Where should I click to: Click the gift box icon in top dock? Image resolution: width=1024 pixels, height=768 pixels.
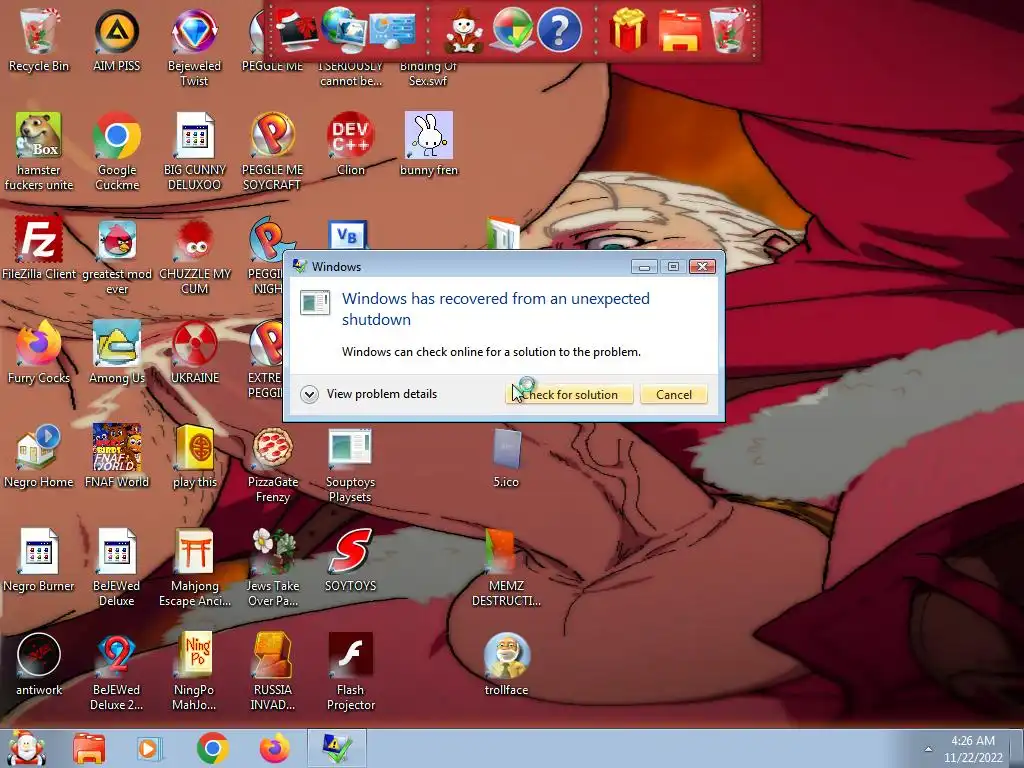(628, 30)
